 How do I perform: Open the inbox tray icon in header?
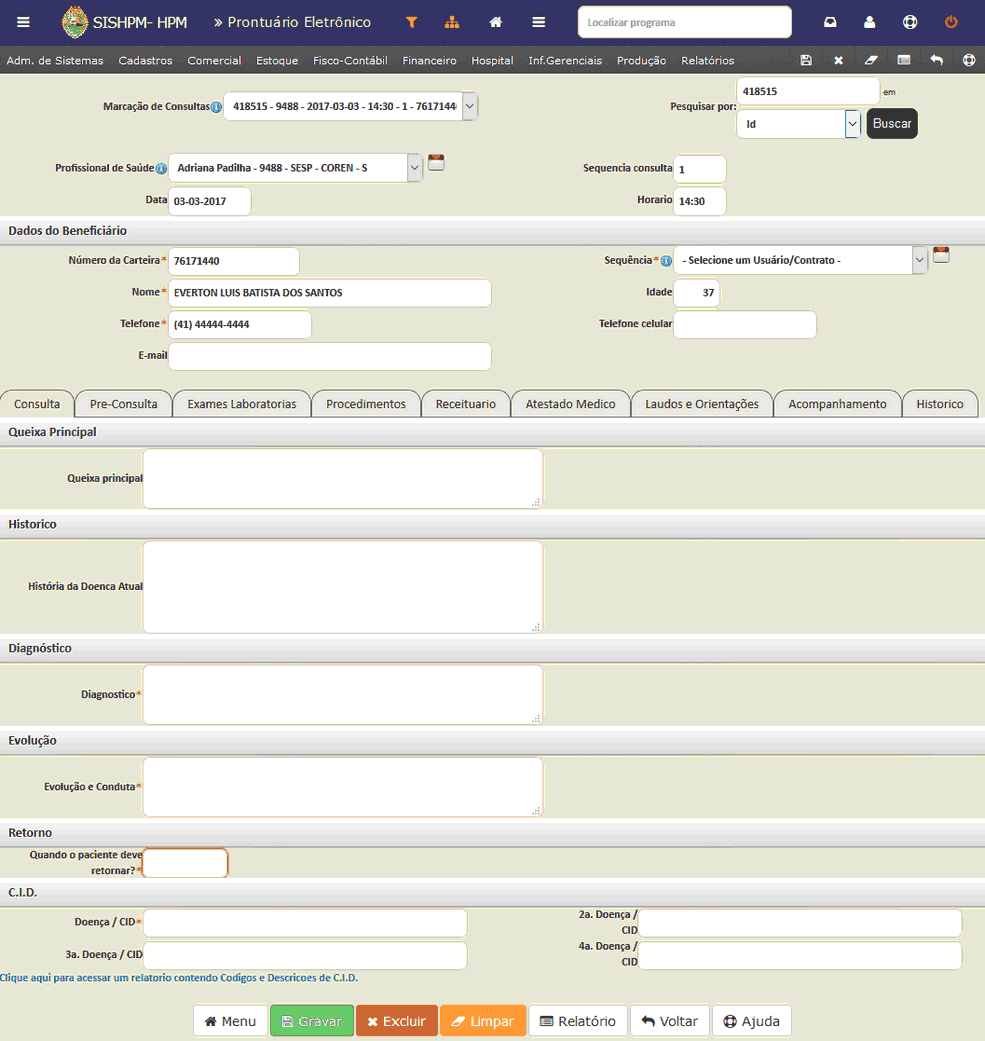(830, 22)
